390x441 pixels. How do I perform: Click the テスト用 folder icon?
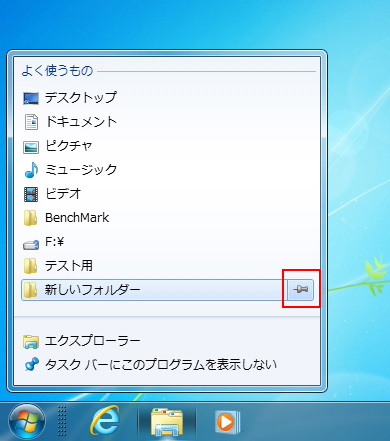(31, 266)
